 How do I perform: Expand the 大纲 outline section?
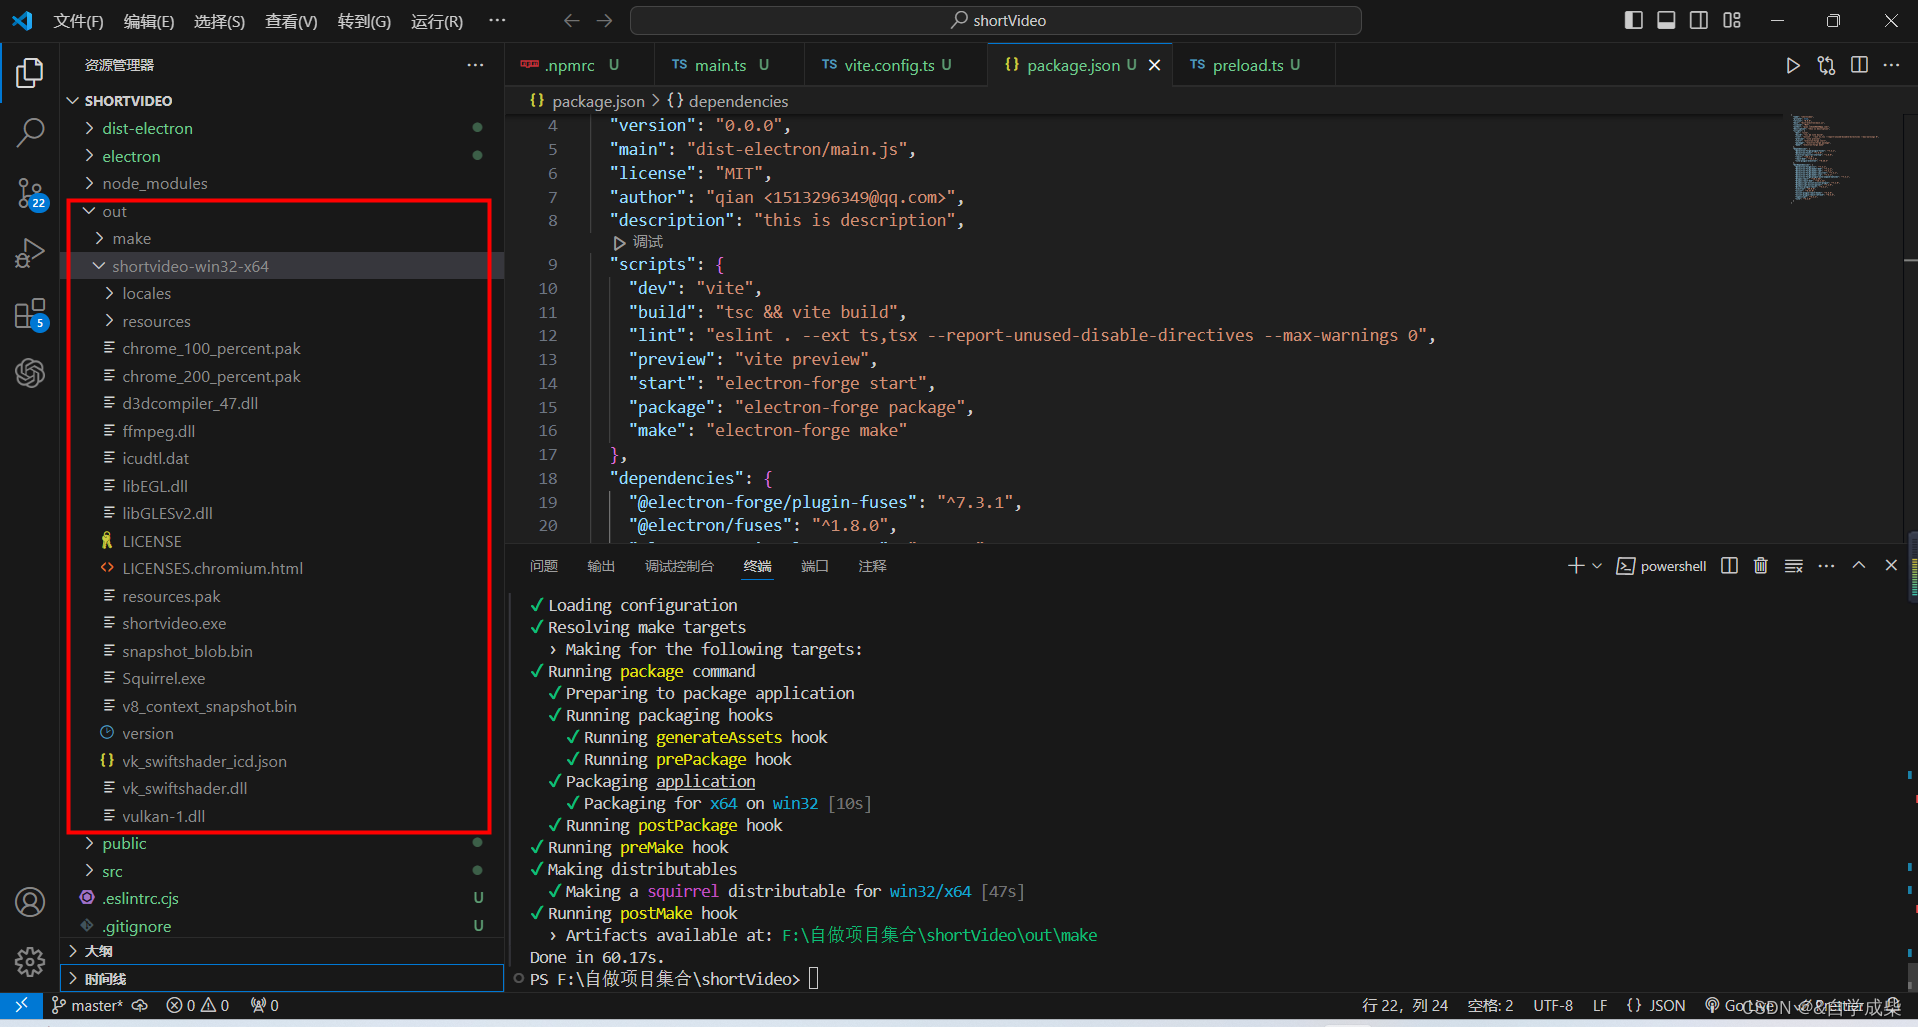click(282, 951)
